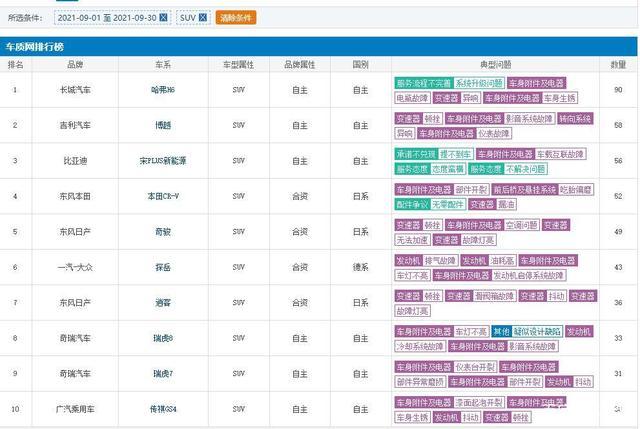Select brand cell 长城汽车

pyautogui.click(x=75, y=90)
